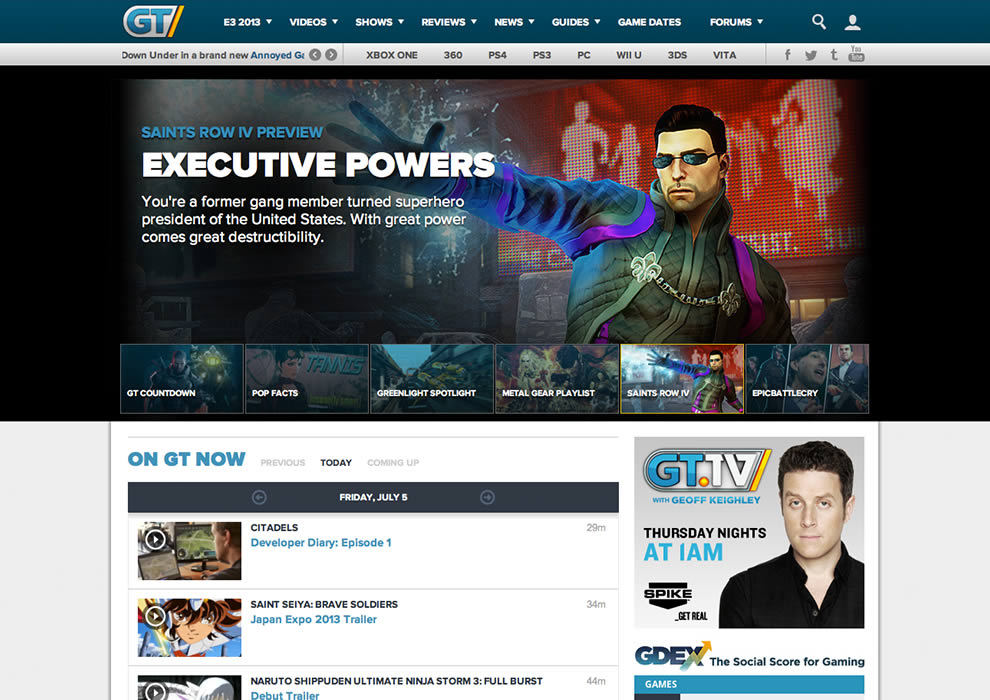
Task: Open the GT.TV Geoff Keighley banner
Action: pyautogui.click(x=749, y=532)
